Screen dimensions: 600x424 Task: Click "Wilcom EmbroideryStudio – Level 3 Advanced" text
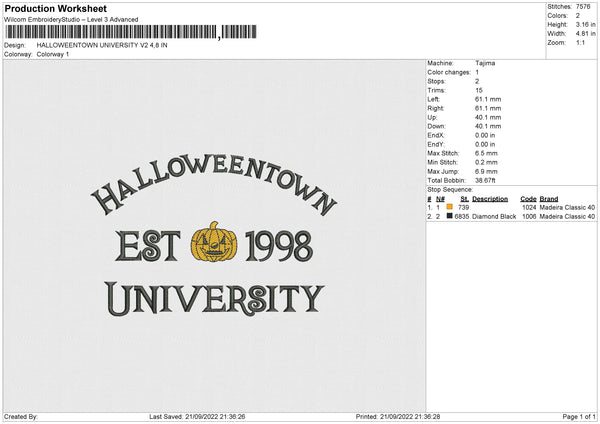(71, 20)
